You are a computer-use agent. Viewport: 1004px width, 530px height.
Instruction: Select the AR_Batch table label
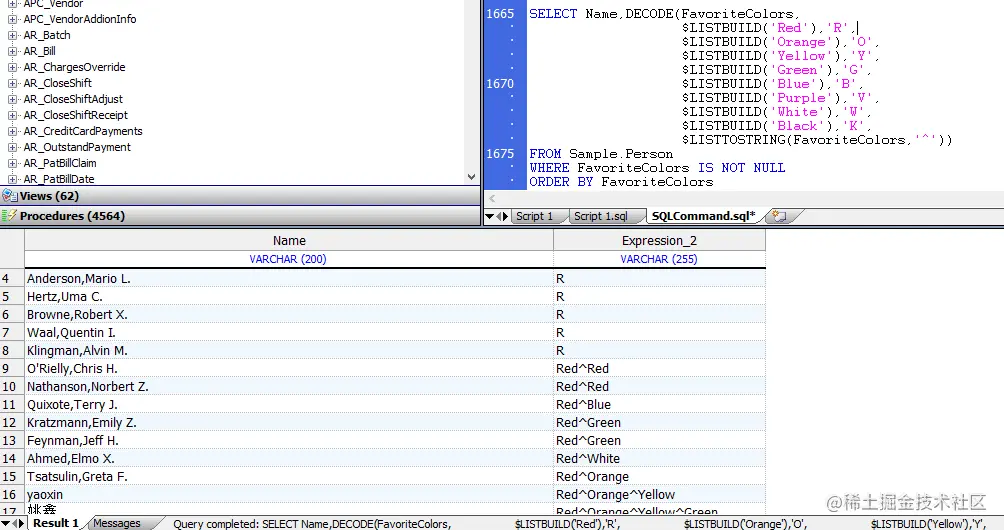tap(47, 35)
